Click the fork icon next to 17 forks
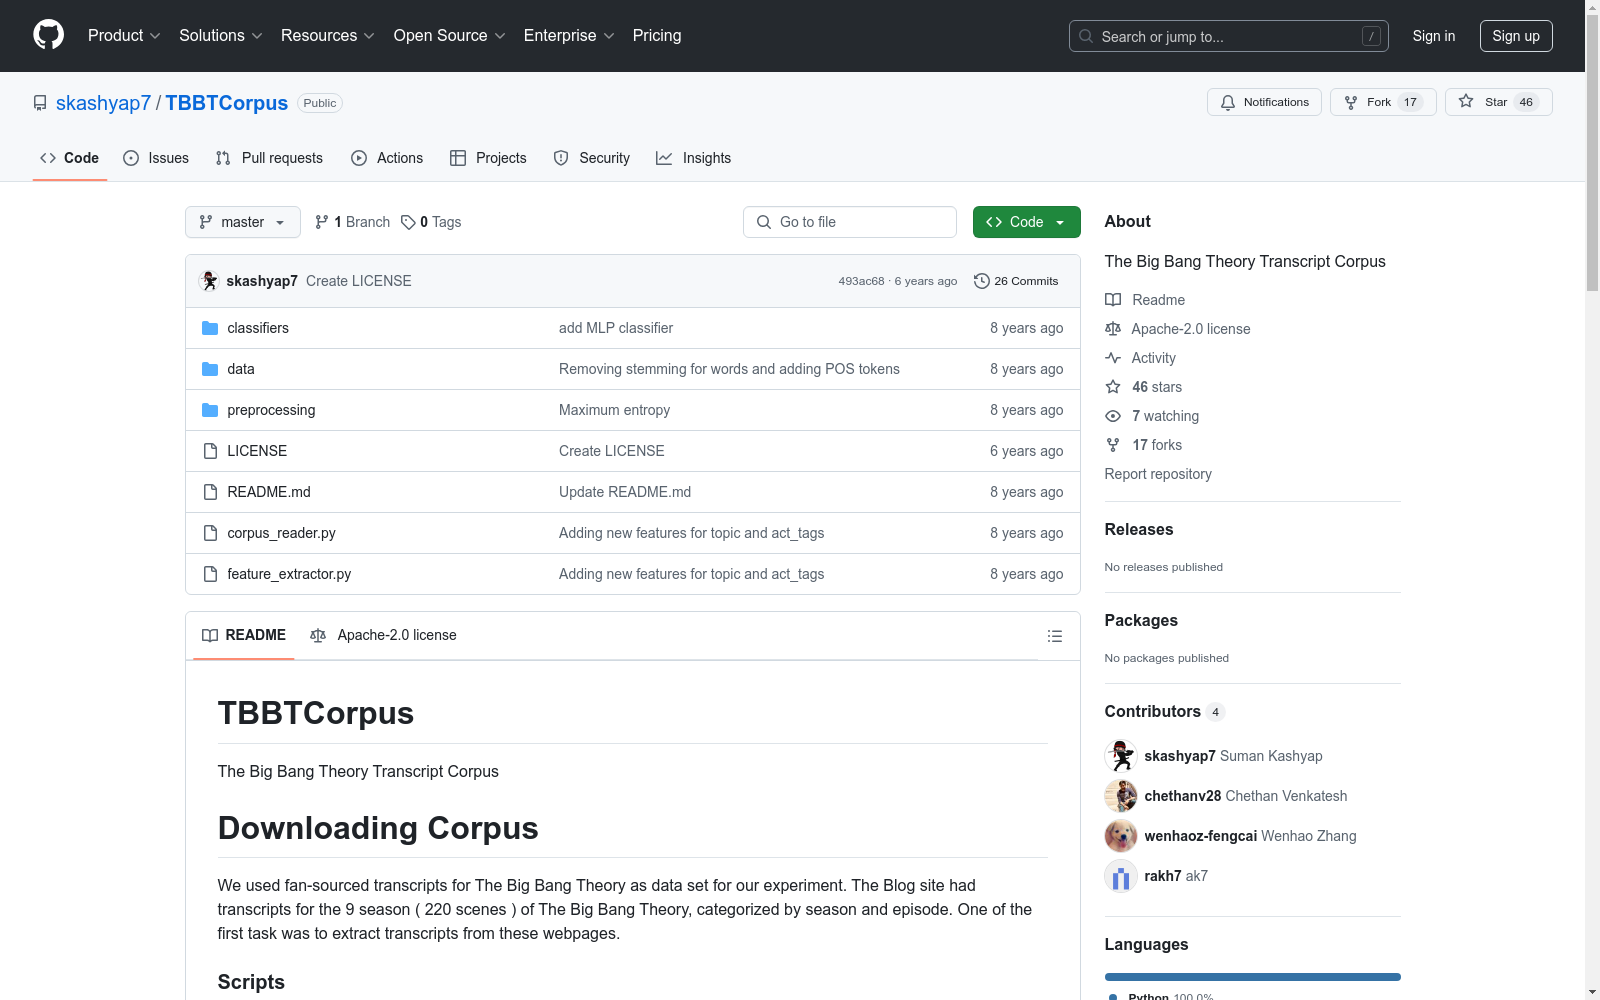Screen dimensions: 1600x1000 tap(1113, 445)
